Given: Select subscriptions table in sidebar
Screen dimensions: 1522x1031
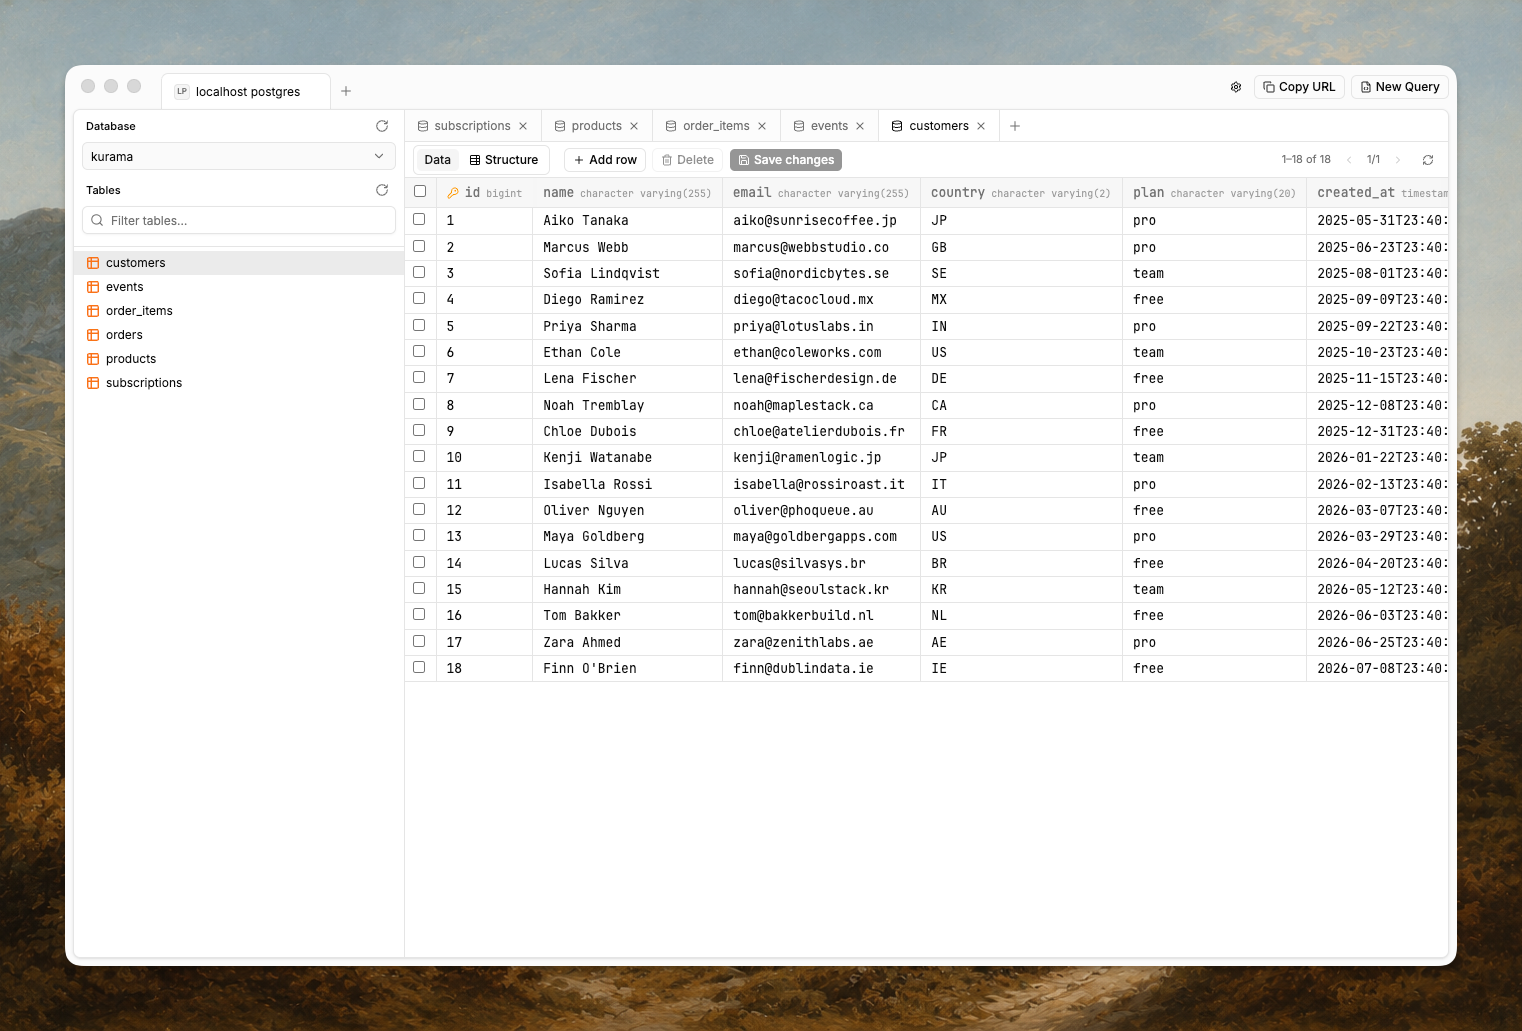Looking at the screenshot, I should 239,383.
